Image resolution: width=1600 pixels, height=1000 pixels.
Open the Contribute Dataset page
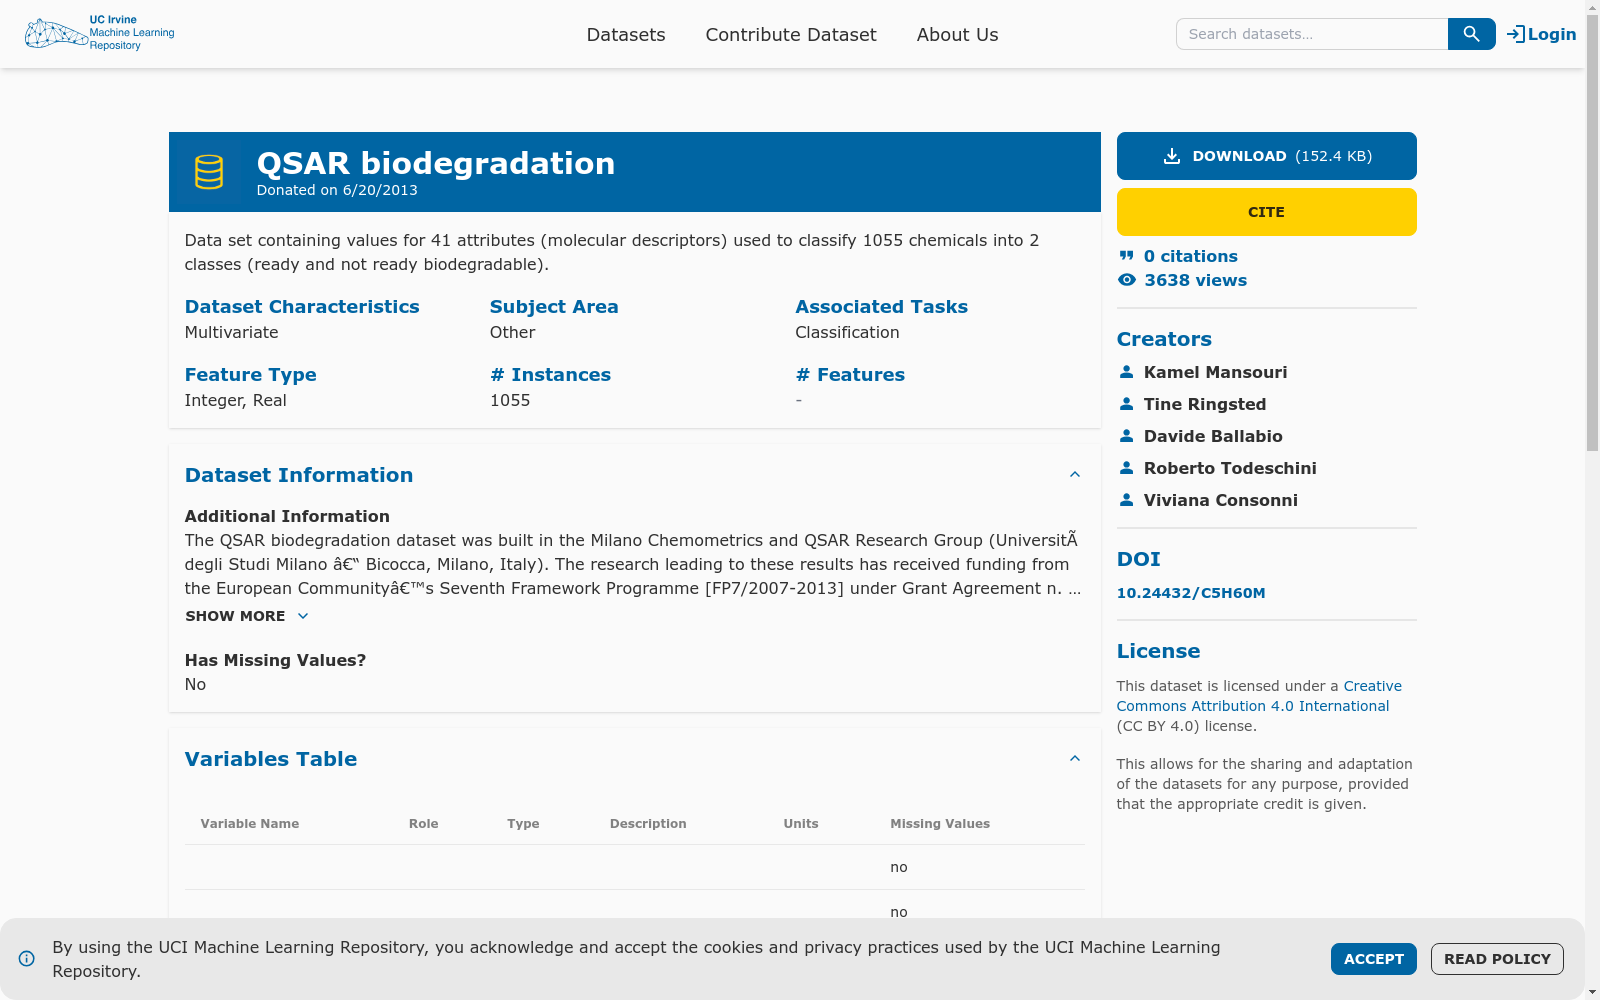pyautogui.click(x=791, y=35)
